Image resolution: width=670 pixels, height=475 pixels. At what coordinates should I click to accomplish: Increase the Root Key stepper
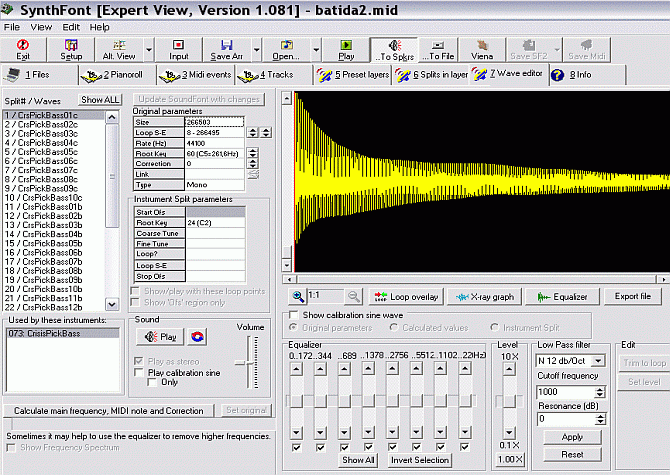click(x=253, y=151)
